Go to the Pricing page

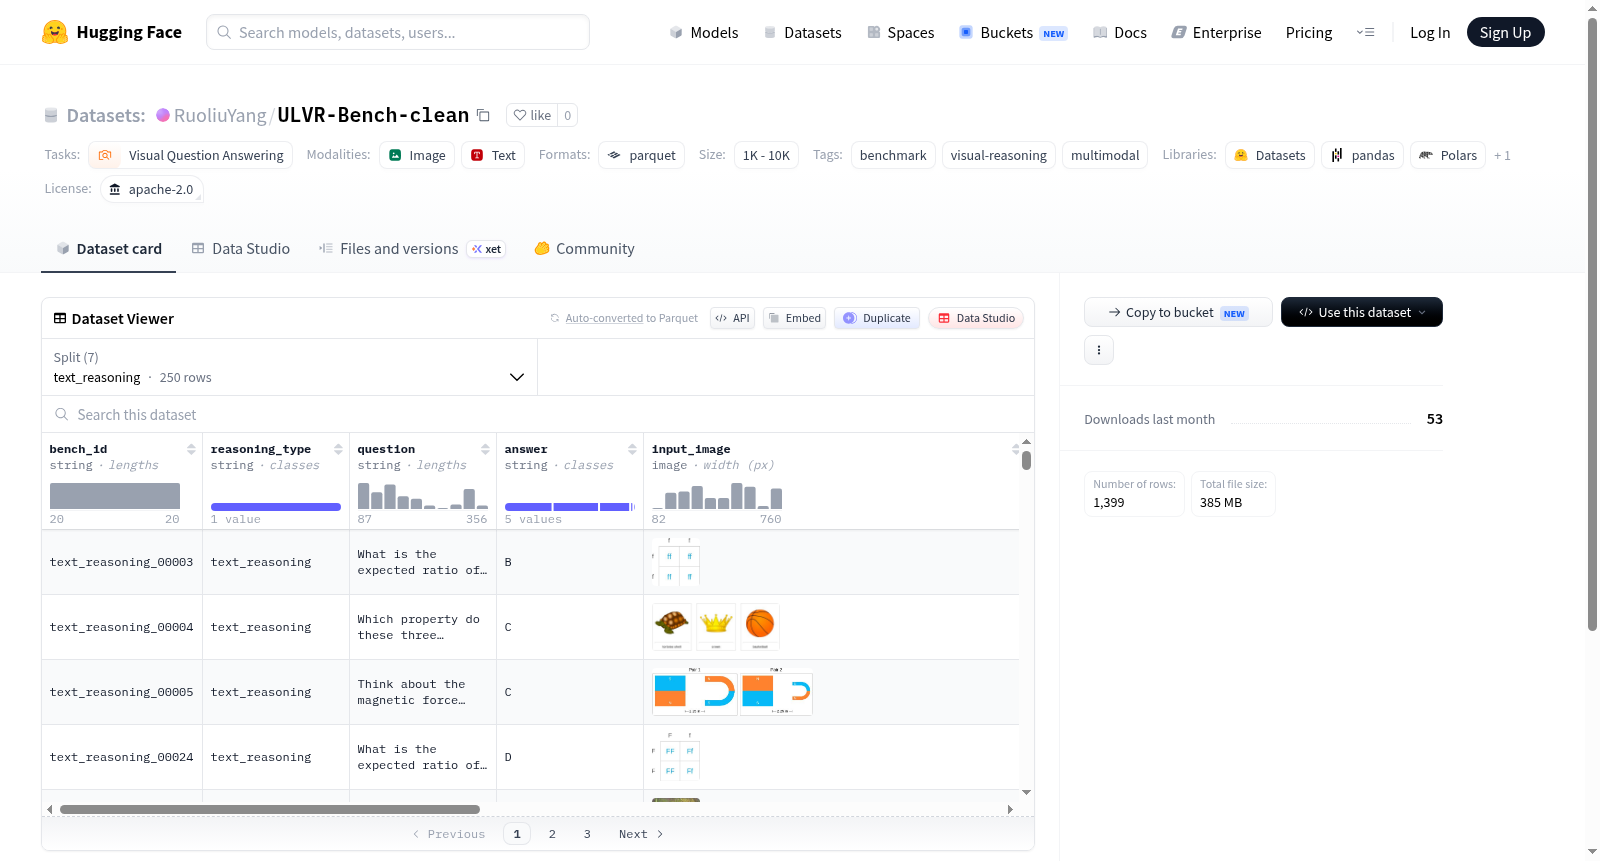(1309, 32)
